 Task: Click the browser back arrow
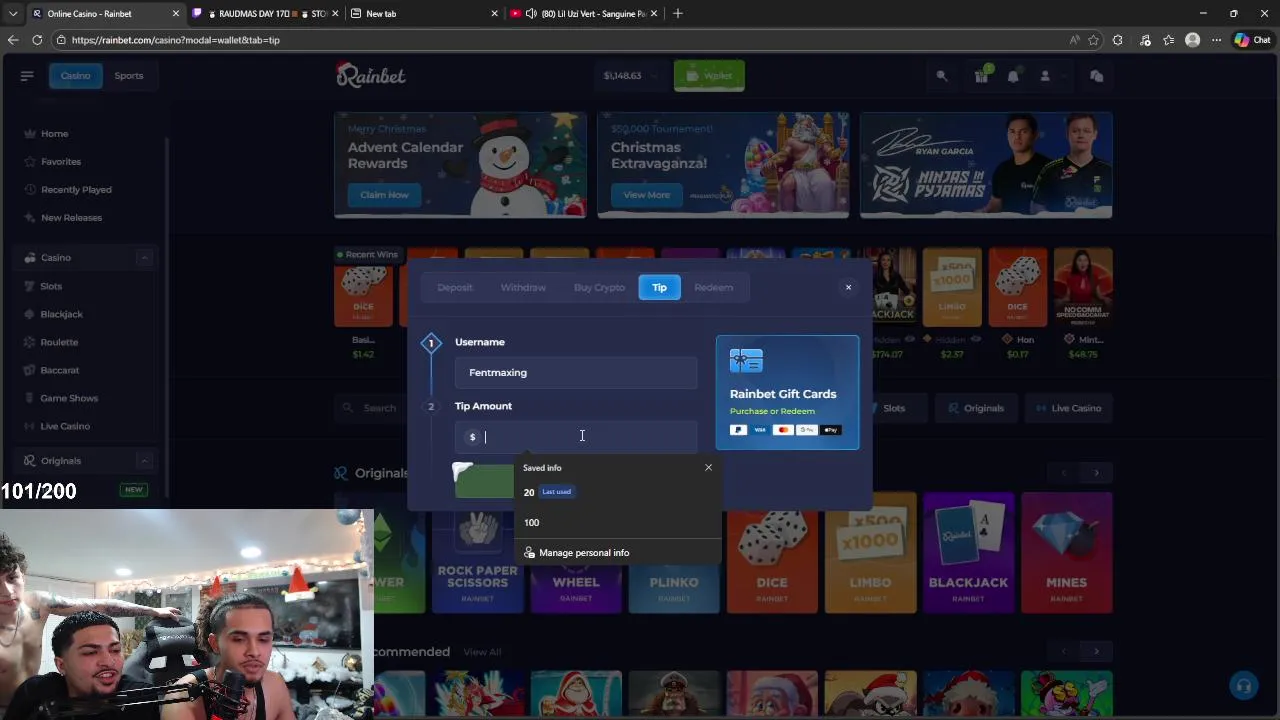point(13,40)
